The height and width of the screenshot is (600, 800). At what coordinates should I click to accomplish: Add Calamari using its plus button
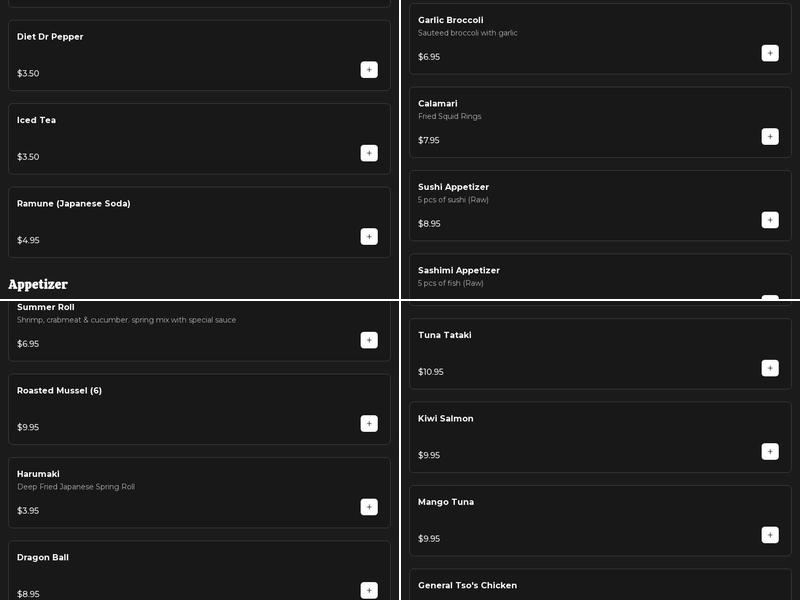[x=770, y=136]
